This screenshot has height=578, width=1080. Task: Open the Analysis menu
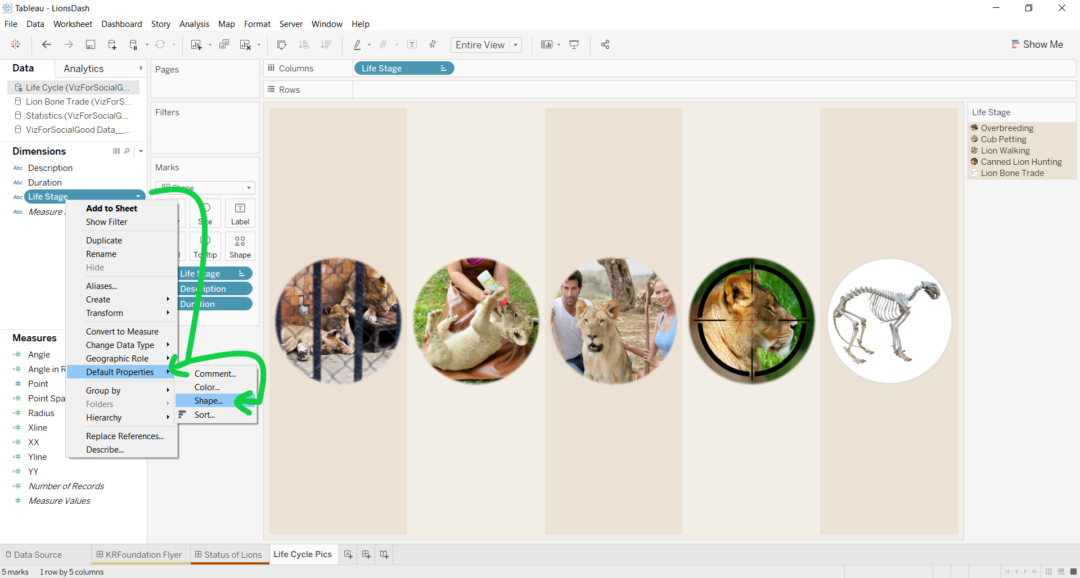click(x=194, y=23)
